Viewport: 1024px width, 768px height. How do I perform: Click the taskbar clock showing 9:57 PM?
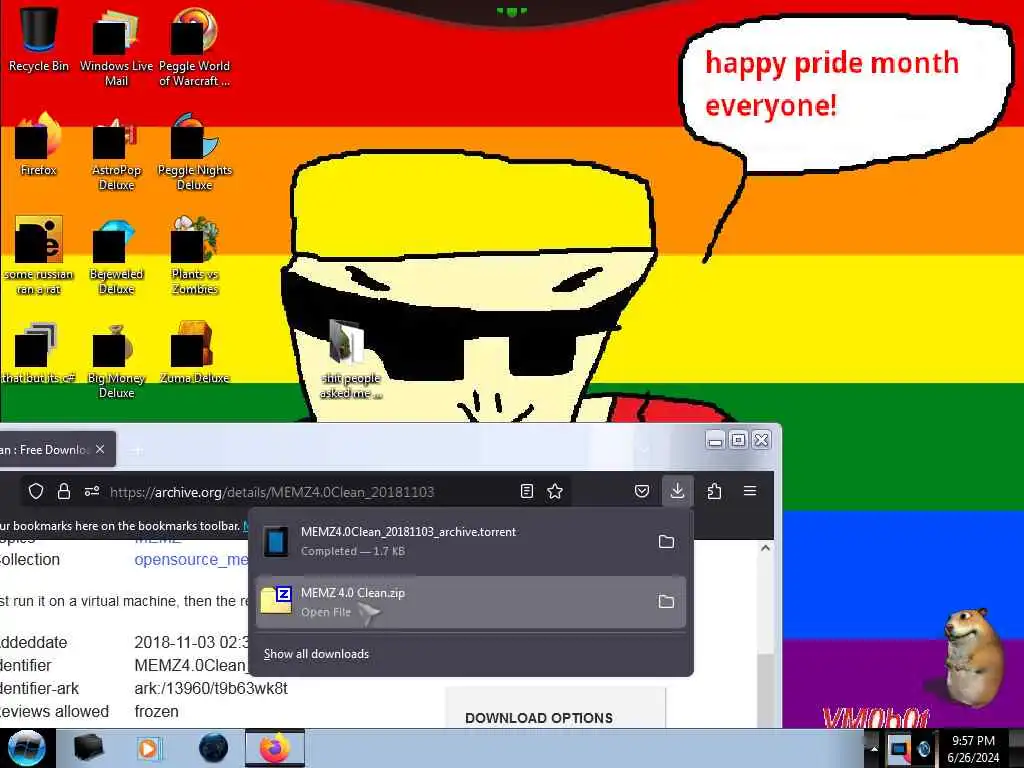974,748
